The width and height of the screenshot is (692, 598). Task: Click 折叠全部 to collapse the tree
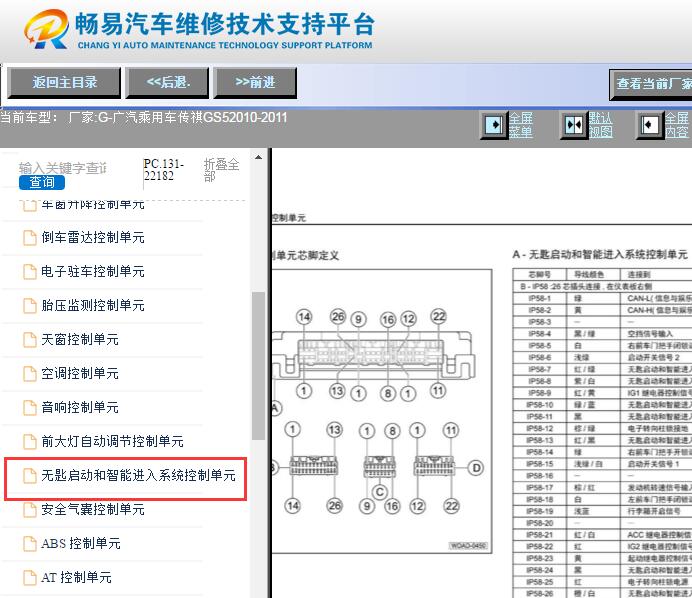(x=222, y=170)
